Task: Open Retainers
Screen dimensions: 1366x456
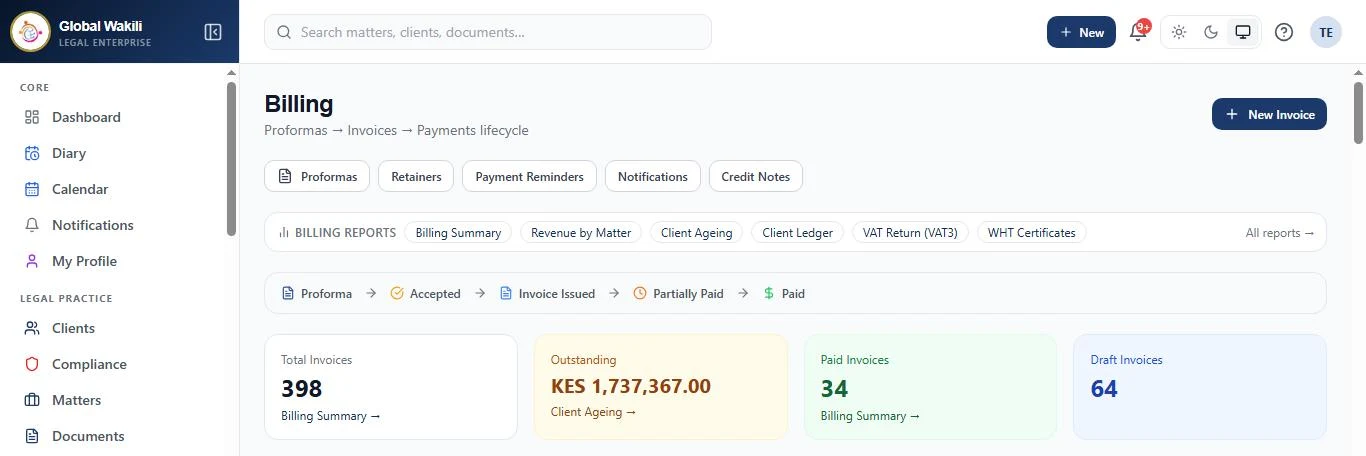Action: pos(416,176)
